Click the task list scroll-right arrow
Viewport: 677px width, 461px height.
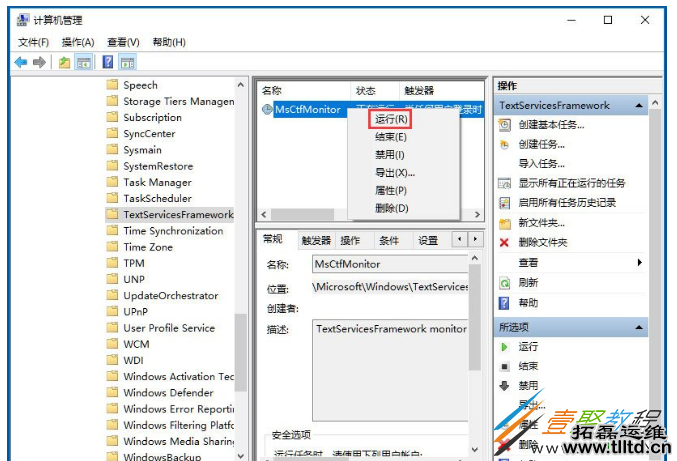click(x=477, y=215)
